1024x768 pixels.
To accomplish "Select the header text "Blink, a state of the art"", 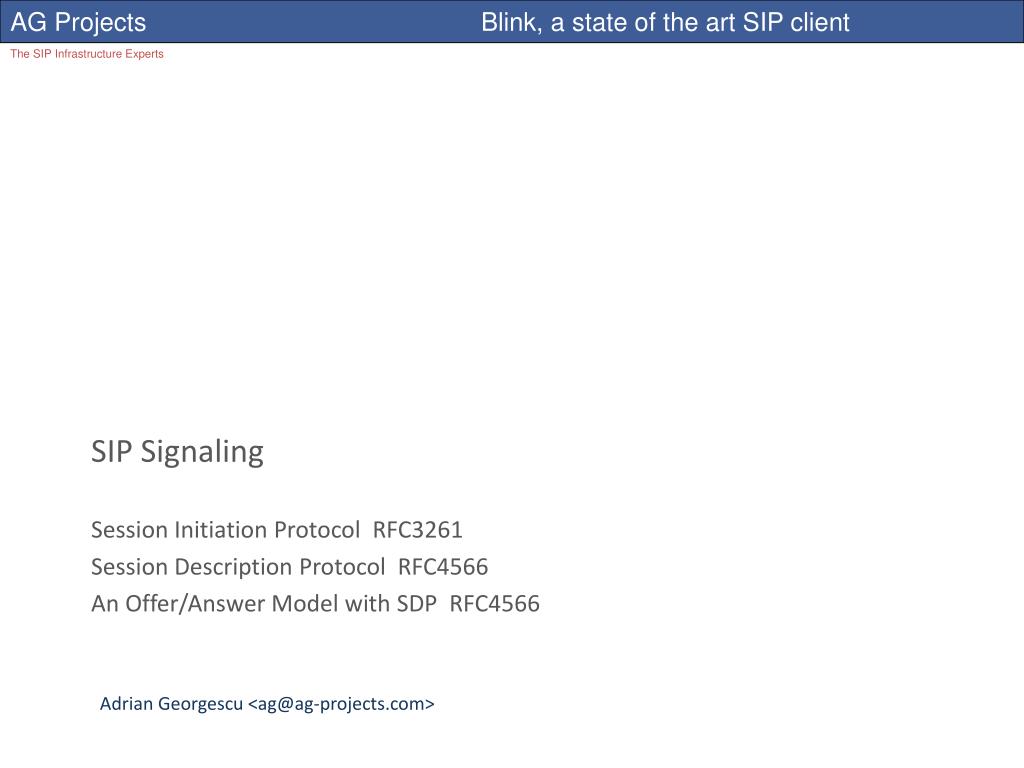I will 609,23.
